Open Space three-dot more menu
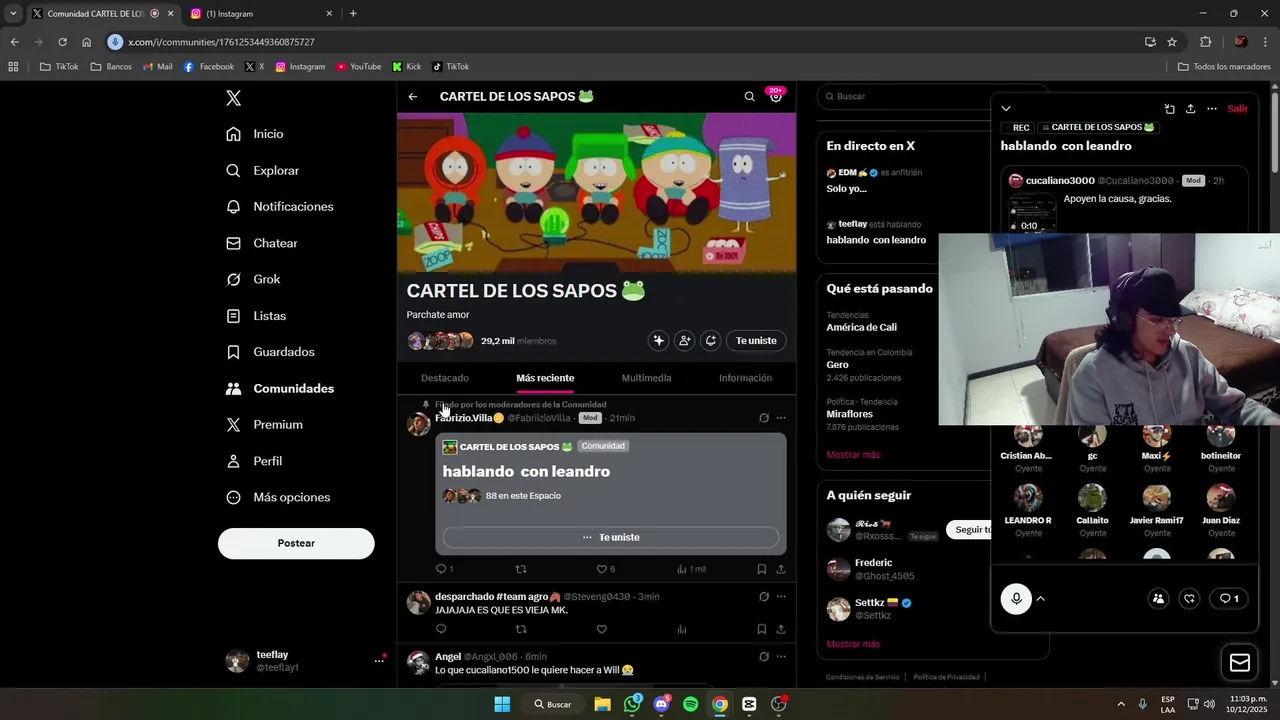This screenshot has height=720, width=1280. (1212, 109)
